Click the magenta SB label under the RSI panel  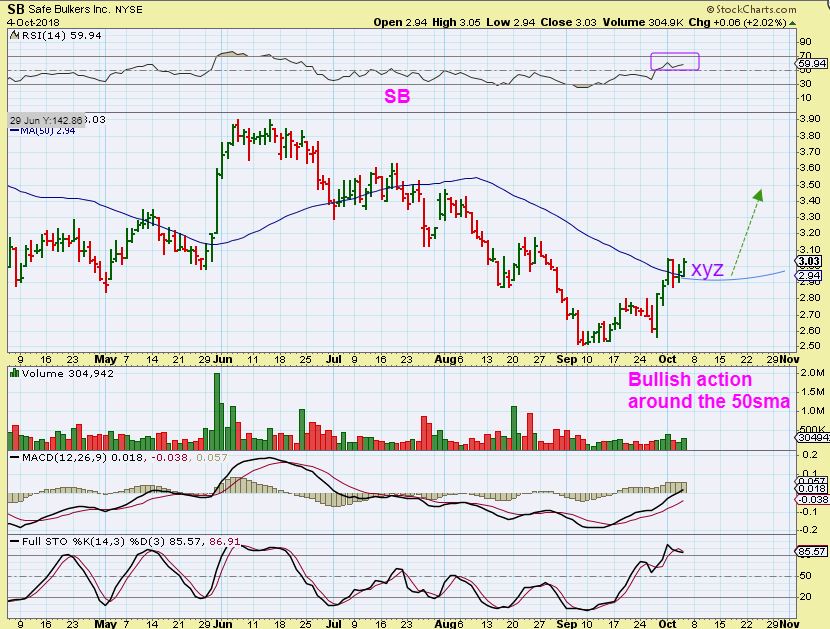397,96
